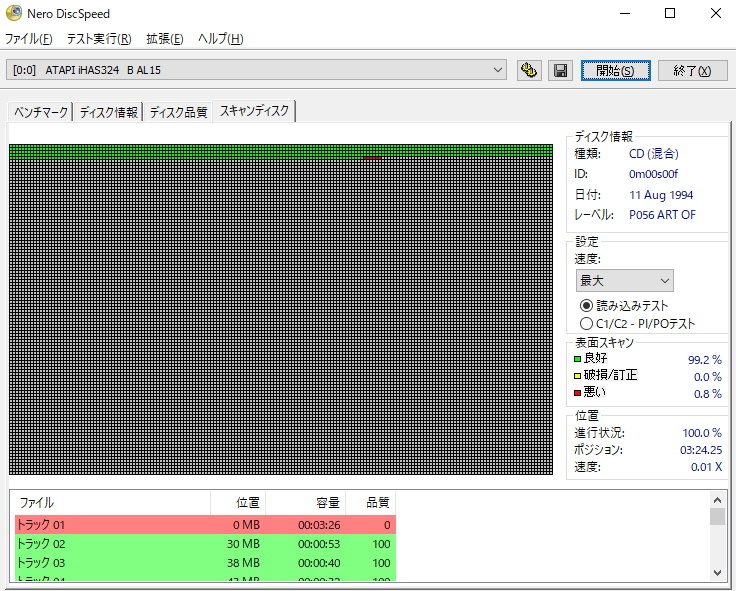
Task: Select the トラック 02 row
Action: 205,544
